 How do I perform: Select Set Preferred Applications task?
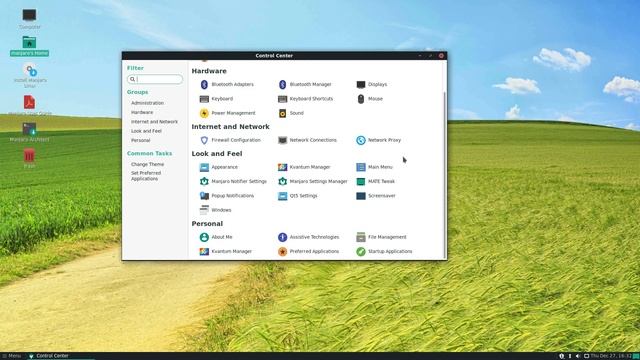click(146, 176)
